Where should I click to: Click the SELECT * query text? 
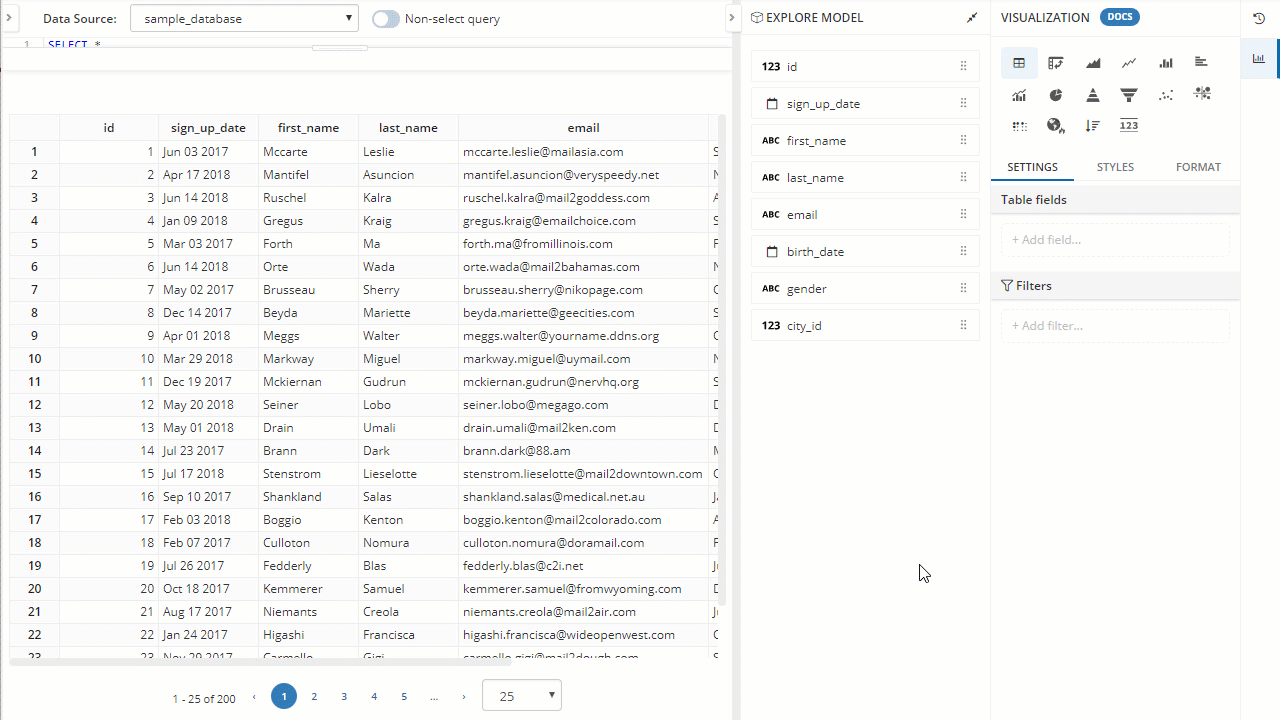(74, 44)
